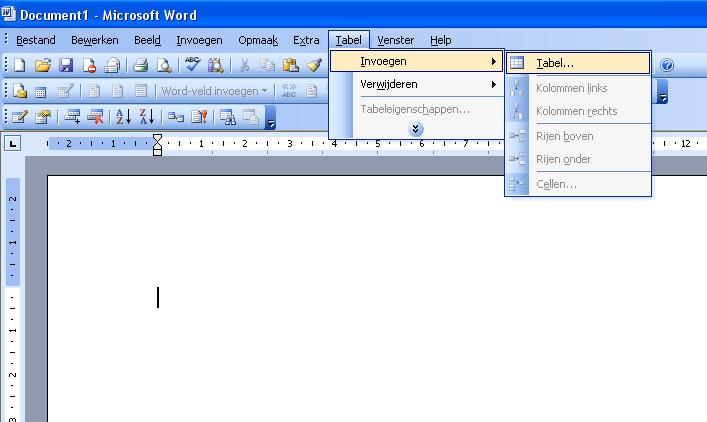
Task: Click the Find Record binoculars icon
Action: (228, 117)
